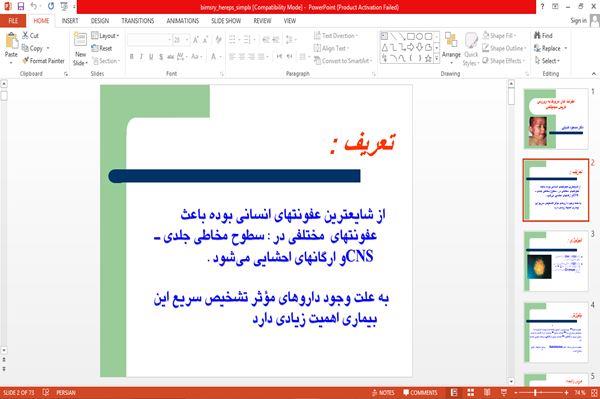Copy the selection
Image resolution: width=600 pixels, height=399 pixels.
click(x=33, y=48)
